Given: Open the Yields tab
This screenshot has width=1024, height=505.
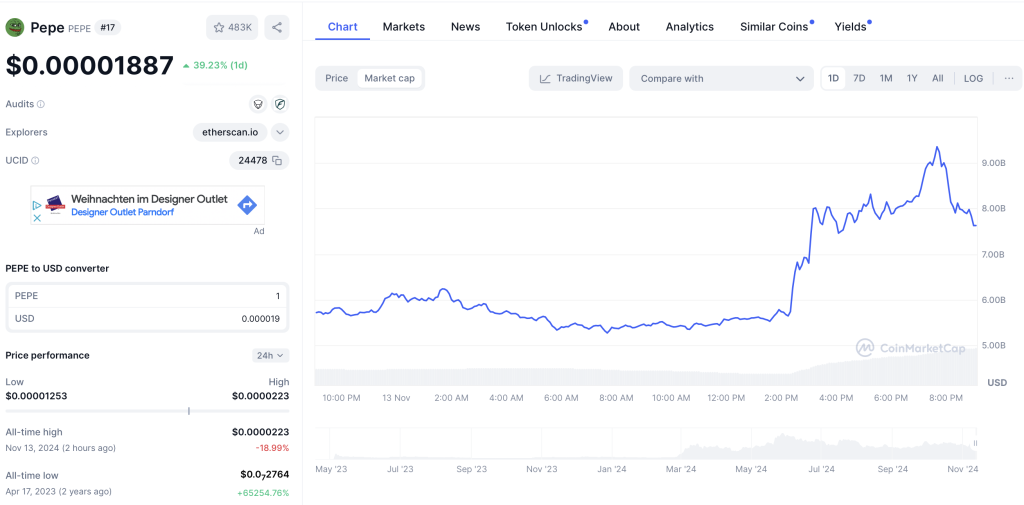Looking at the screenshot, I should pos(850,27).
